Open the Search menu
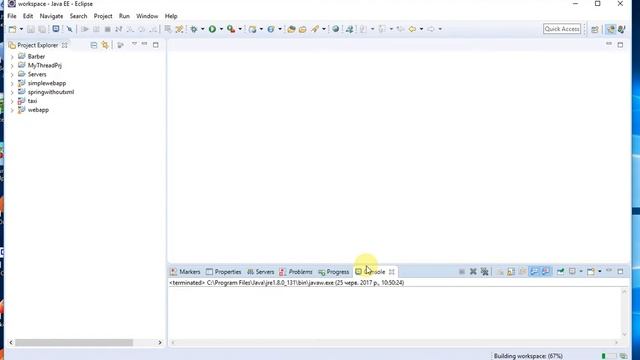 (x=78, y=16)
